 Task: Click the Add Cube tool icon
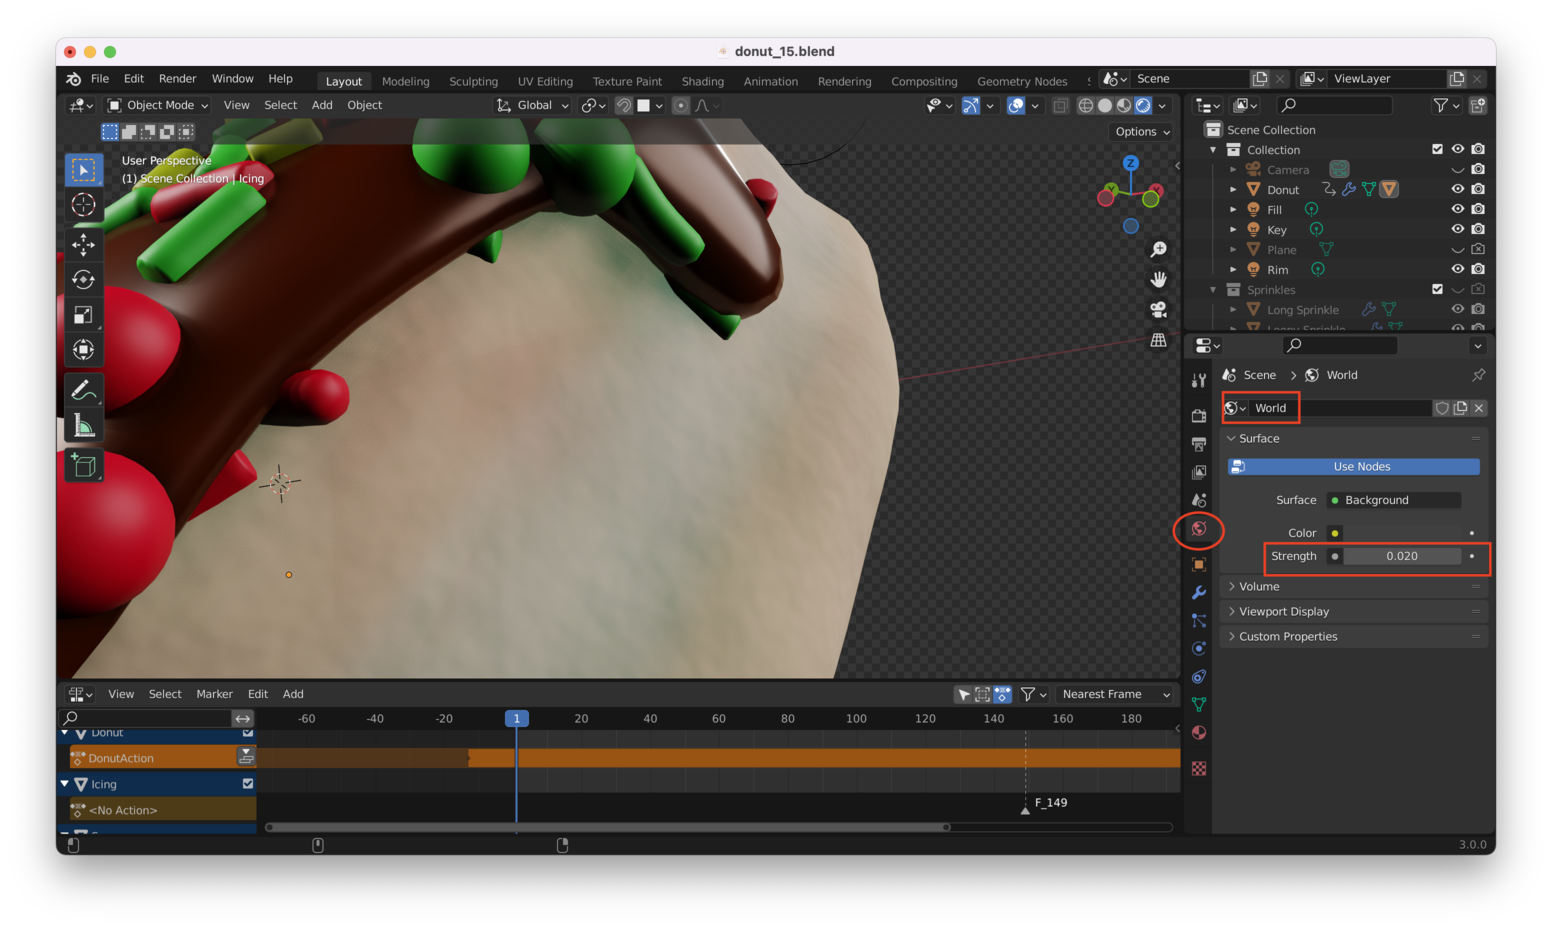pyautogui.click(x=84, y=466)
